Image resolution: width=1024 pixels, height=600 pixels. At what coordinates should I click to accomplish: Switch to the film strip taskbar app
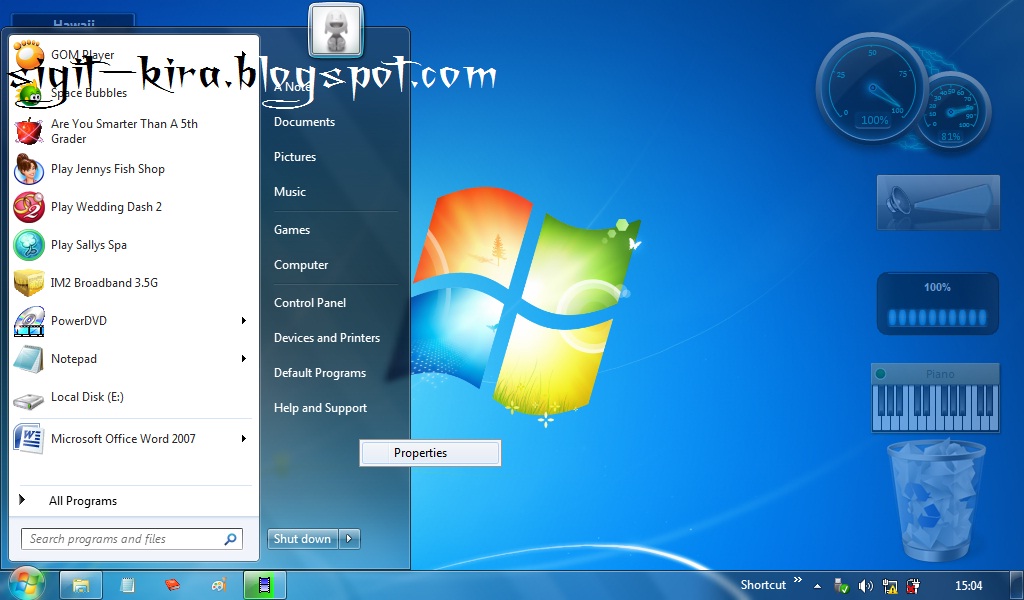[264, 585]
